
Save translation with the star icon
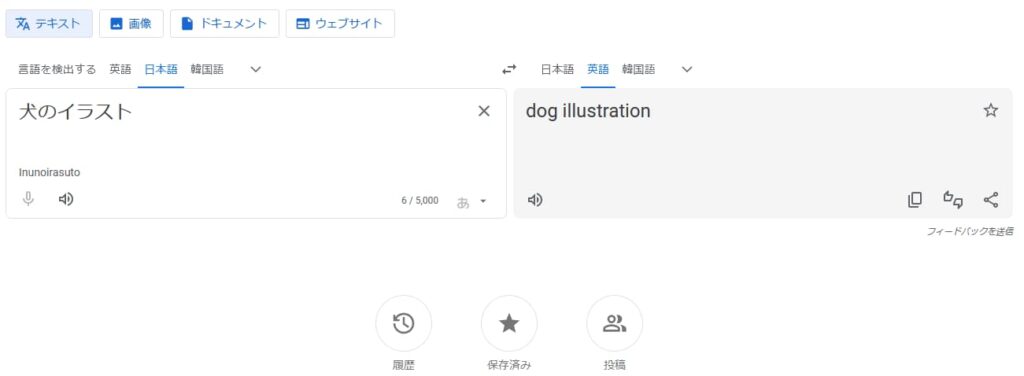(x=991, y=110)
